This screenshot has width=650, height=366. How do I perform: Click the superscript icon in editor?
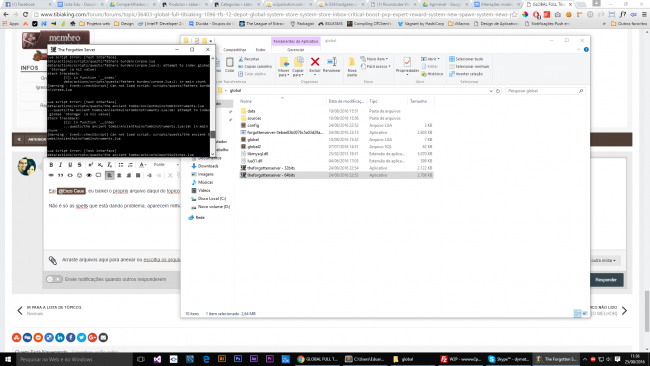pos(90,165)
